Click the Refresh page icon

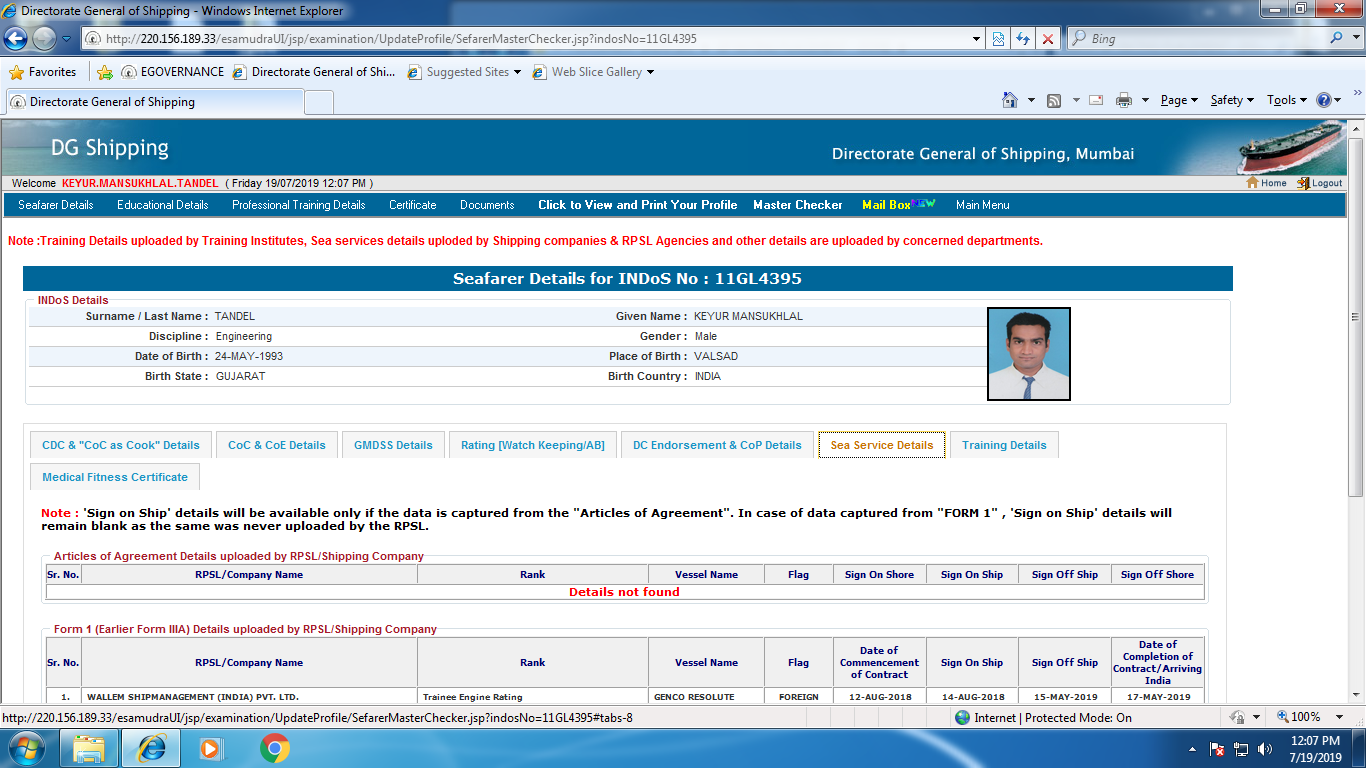(1022, 39)
